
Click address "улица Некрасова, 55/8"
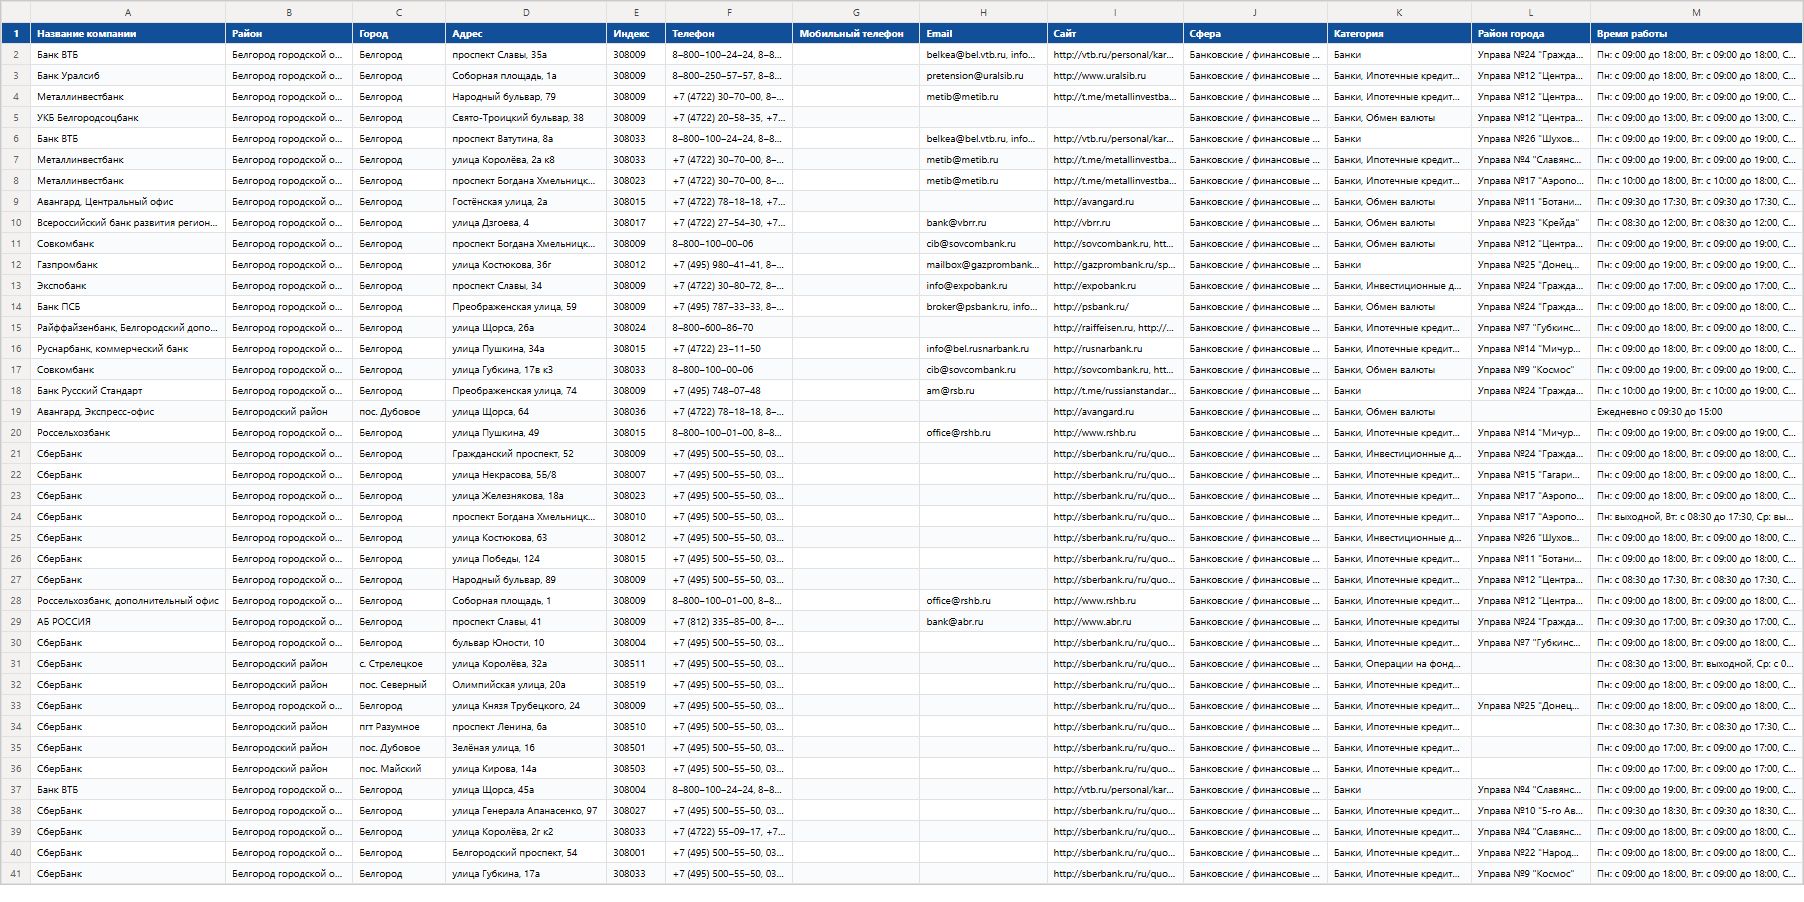(x=526, y=475)
